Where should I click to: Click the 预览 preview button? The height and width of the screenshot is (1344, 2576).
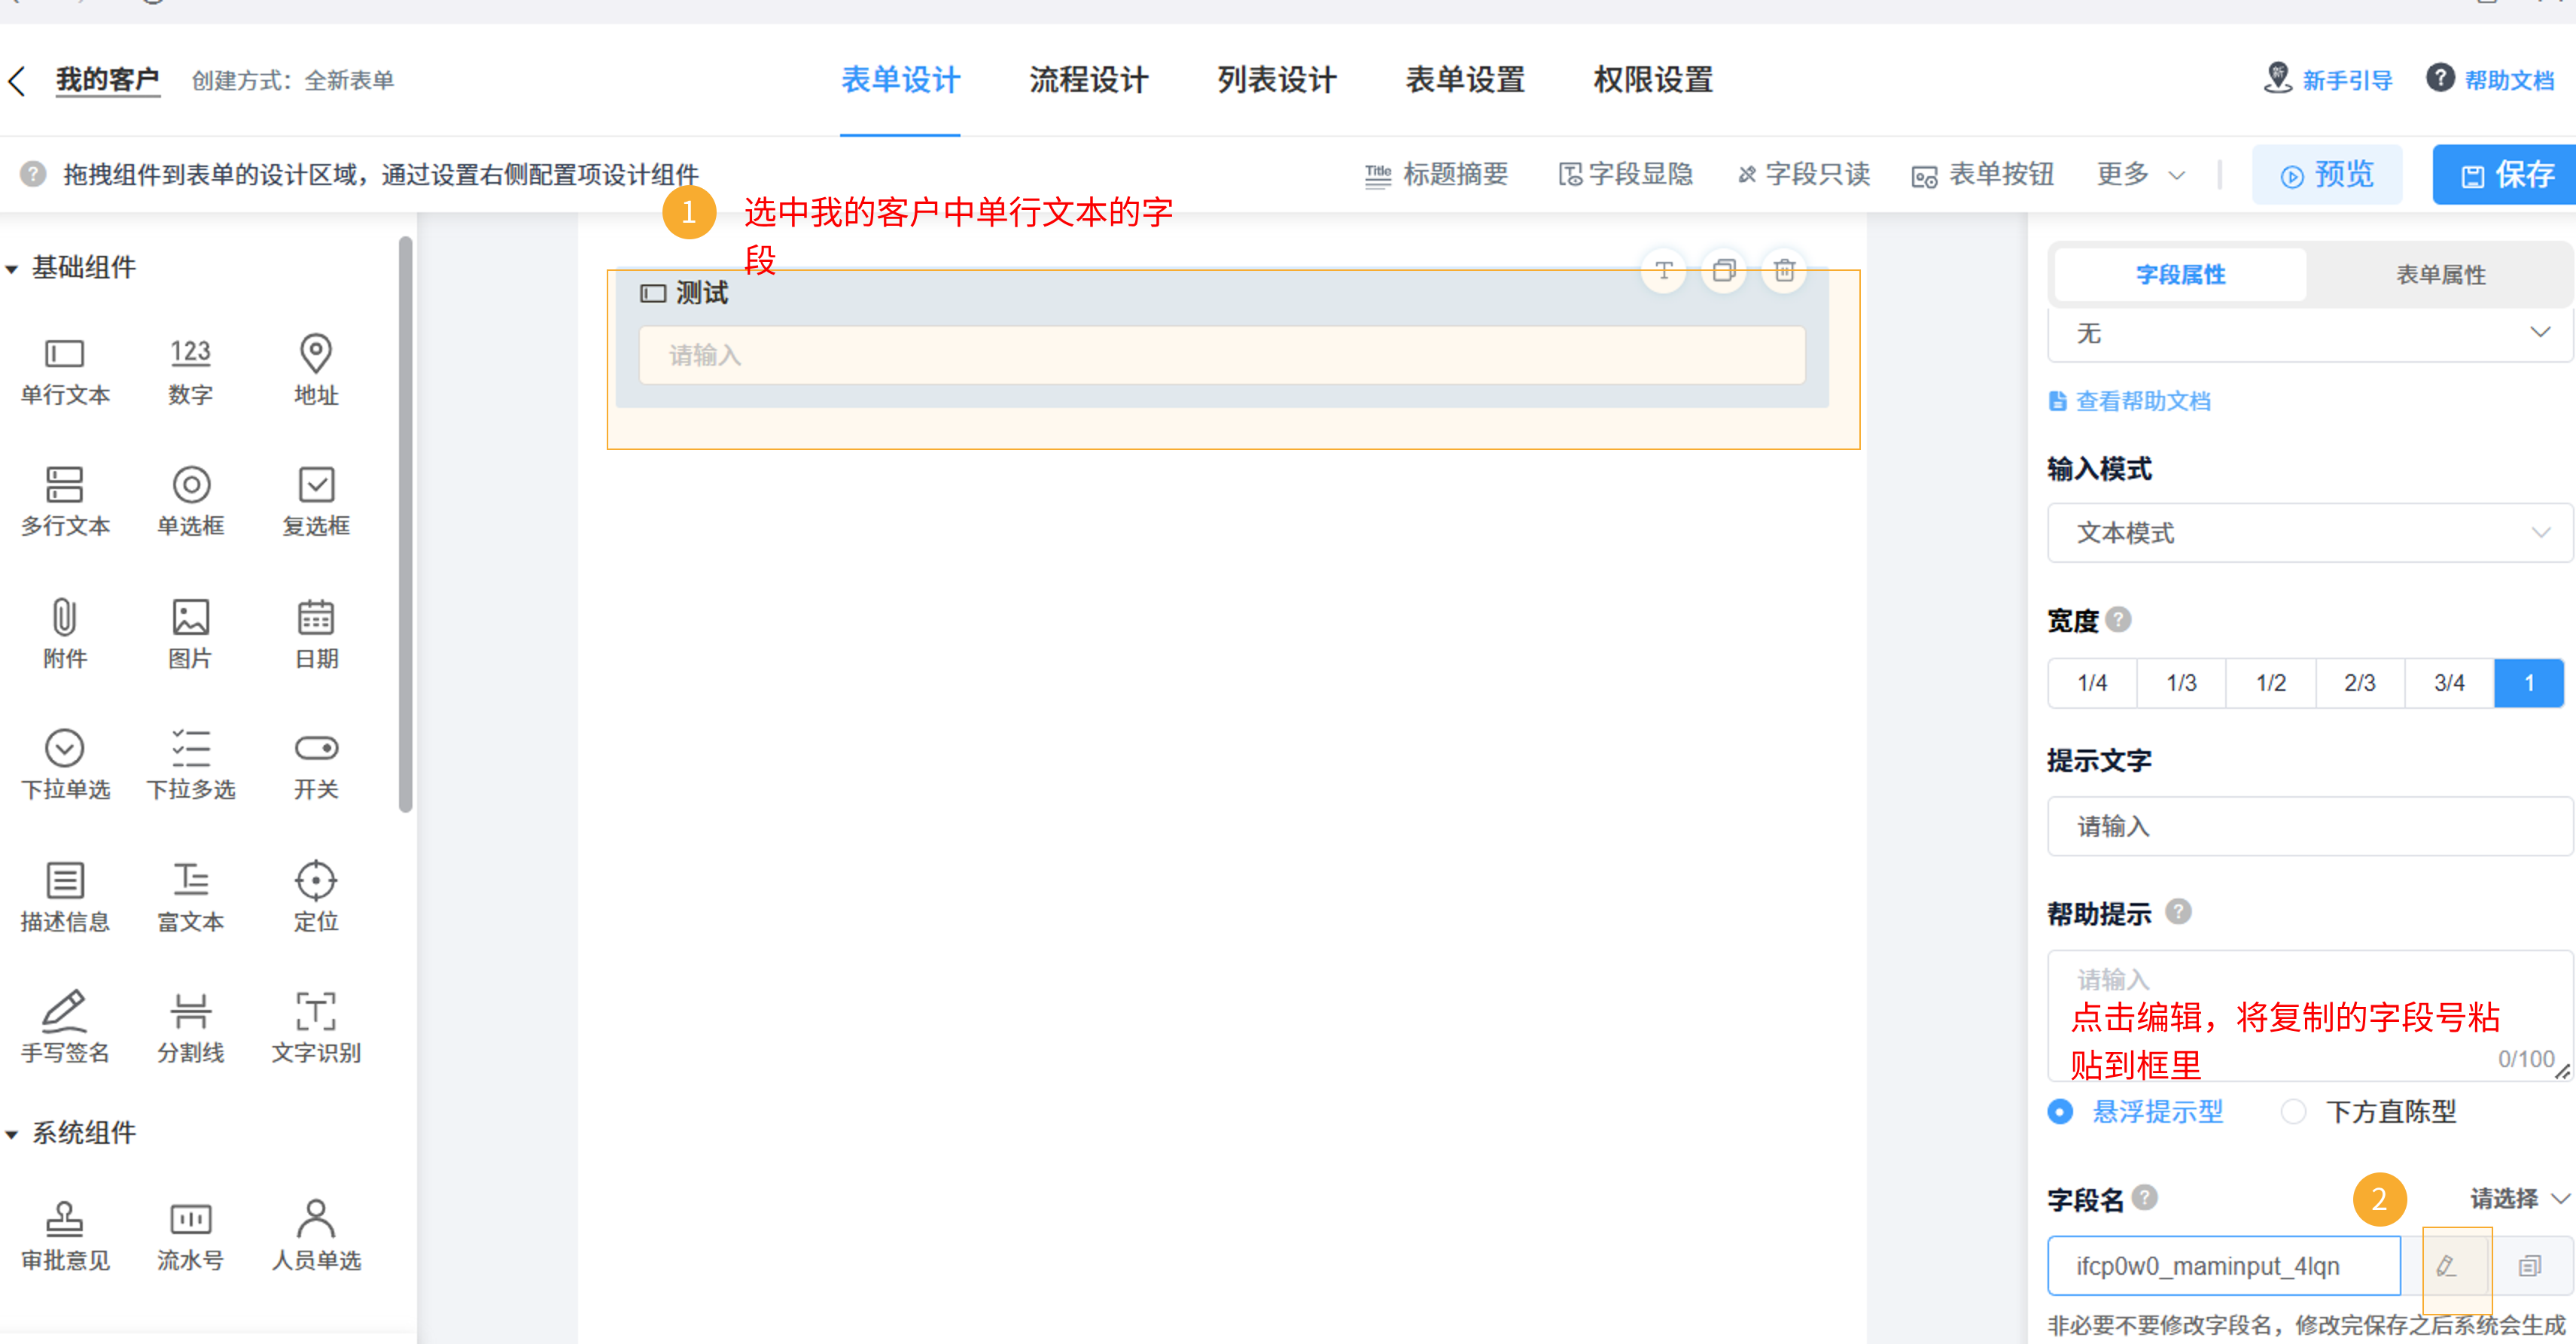(x=2326, y=174)
